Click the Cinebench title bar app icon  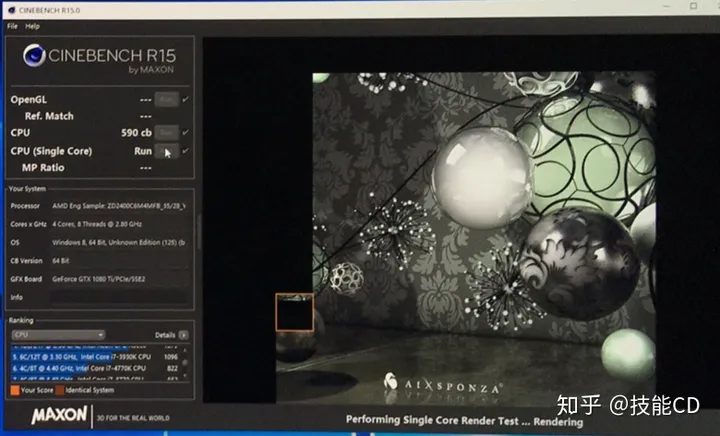coord(11,10)
